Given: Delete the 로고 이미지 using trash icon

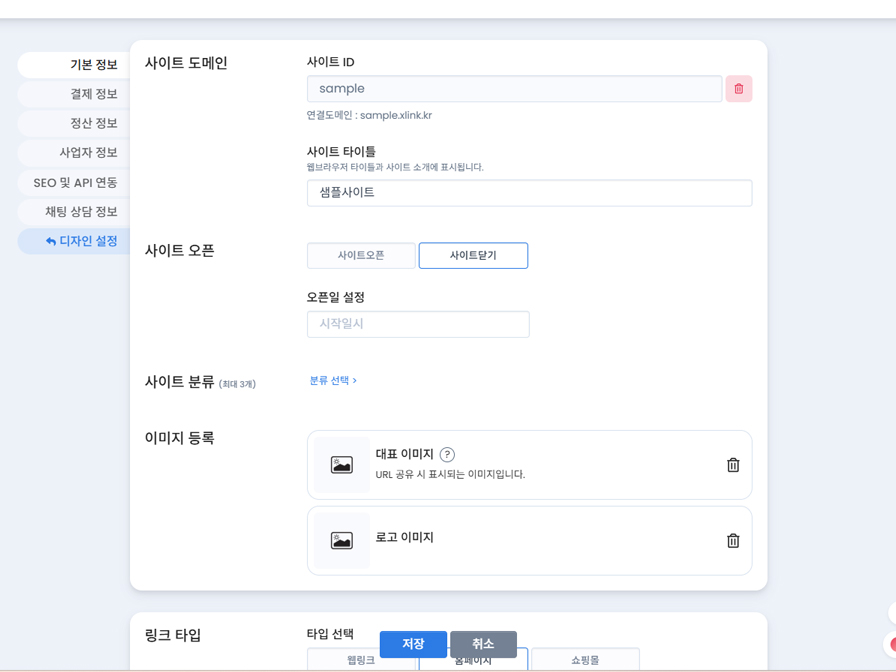Looking at the screenshot, I should point(733,541).
